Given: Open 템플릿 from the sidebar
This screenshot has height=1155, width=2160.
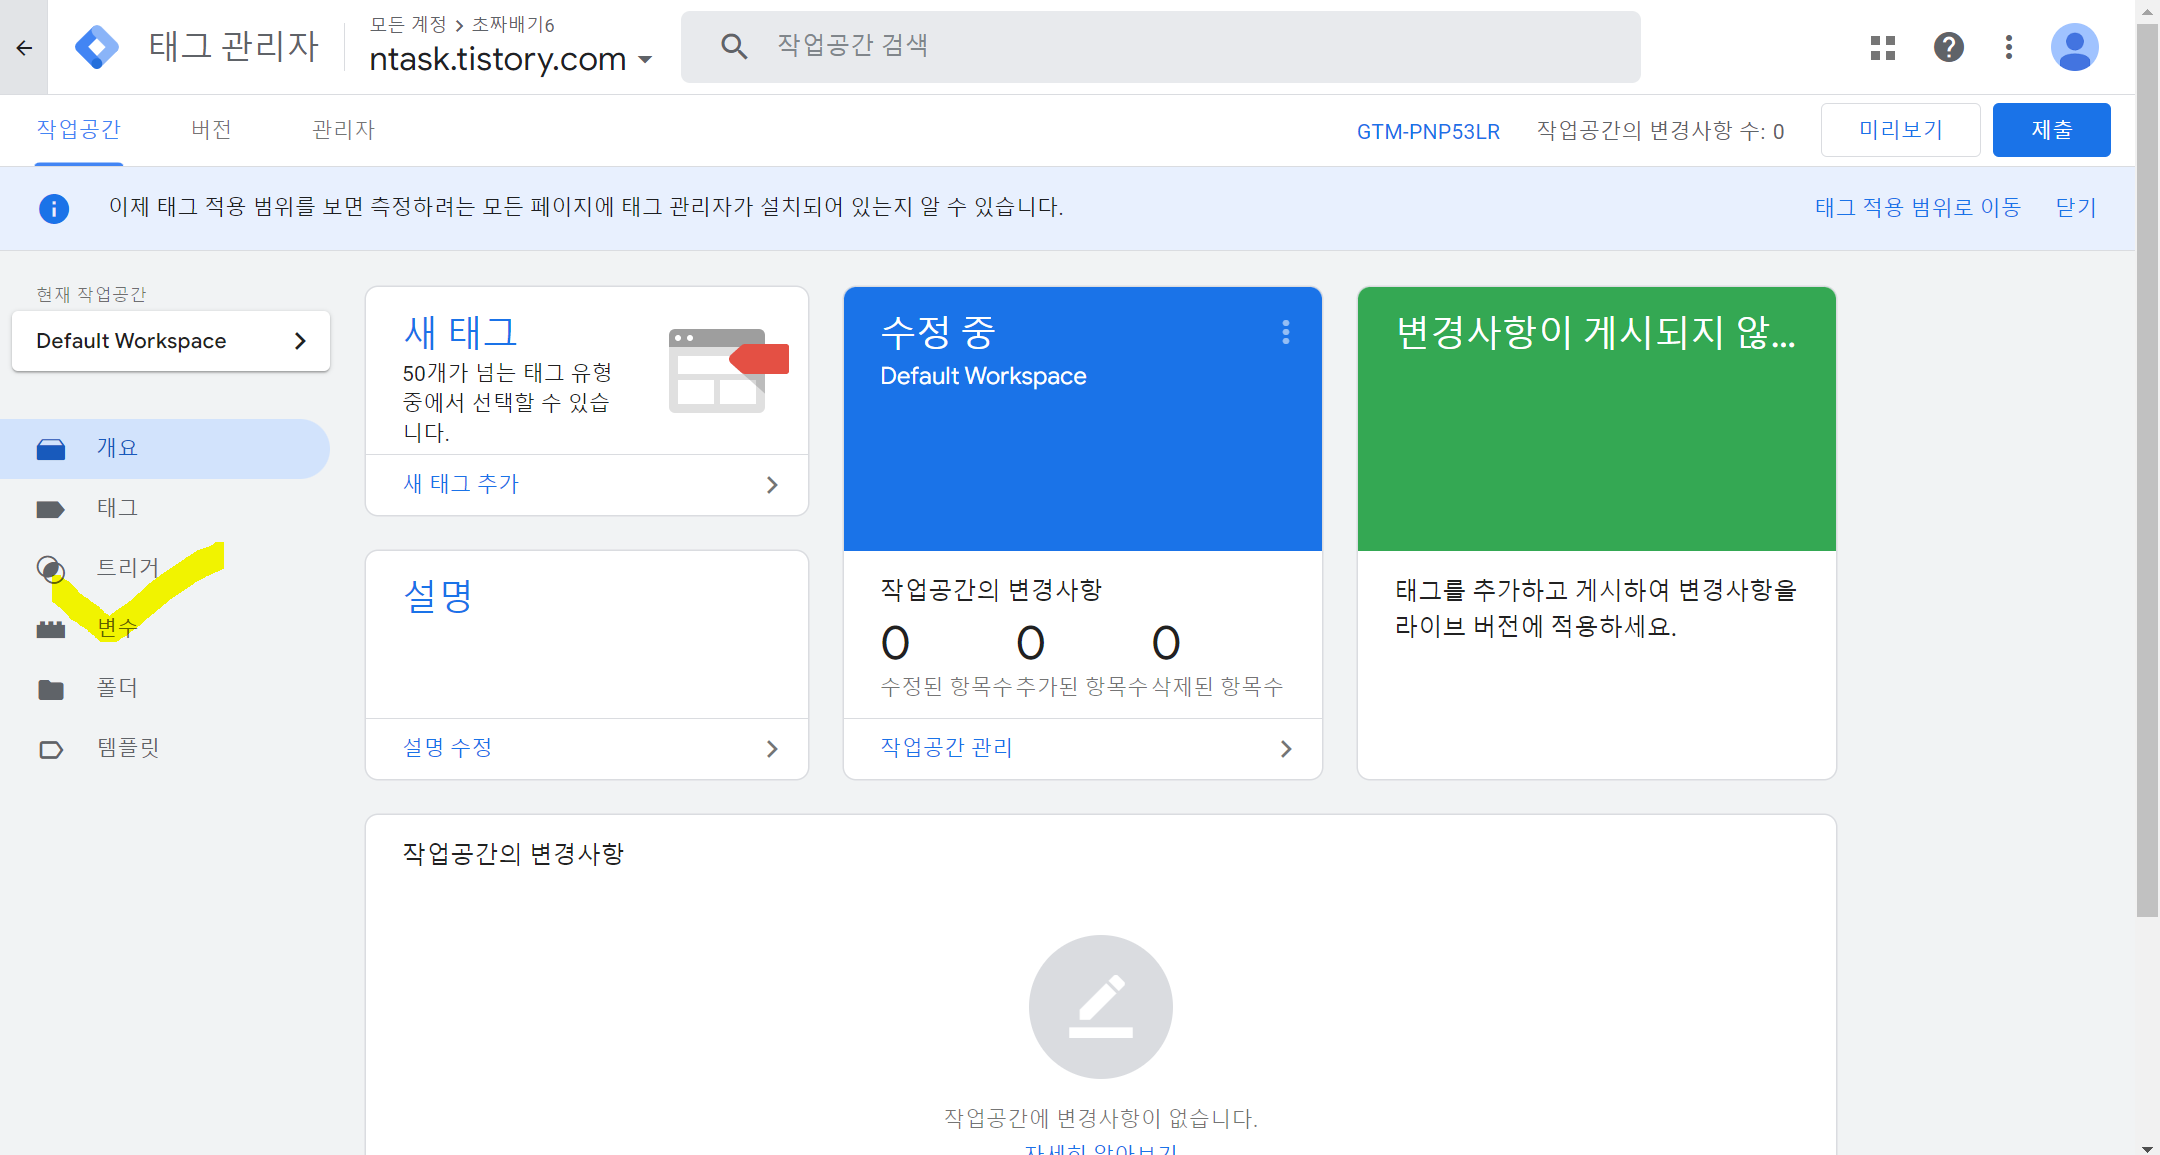Looking at the screenshot, I should tap(127, 748).
